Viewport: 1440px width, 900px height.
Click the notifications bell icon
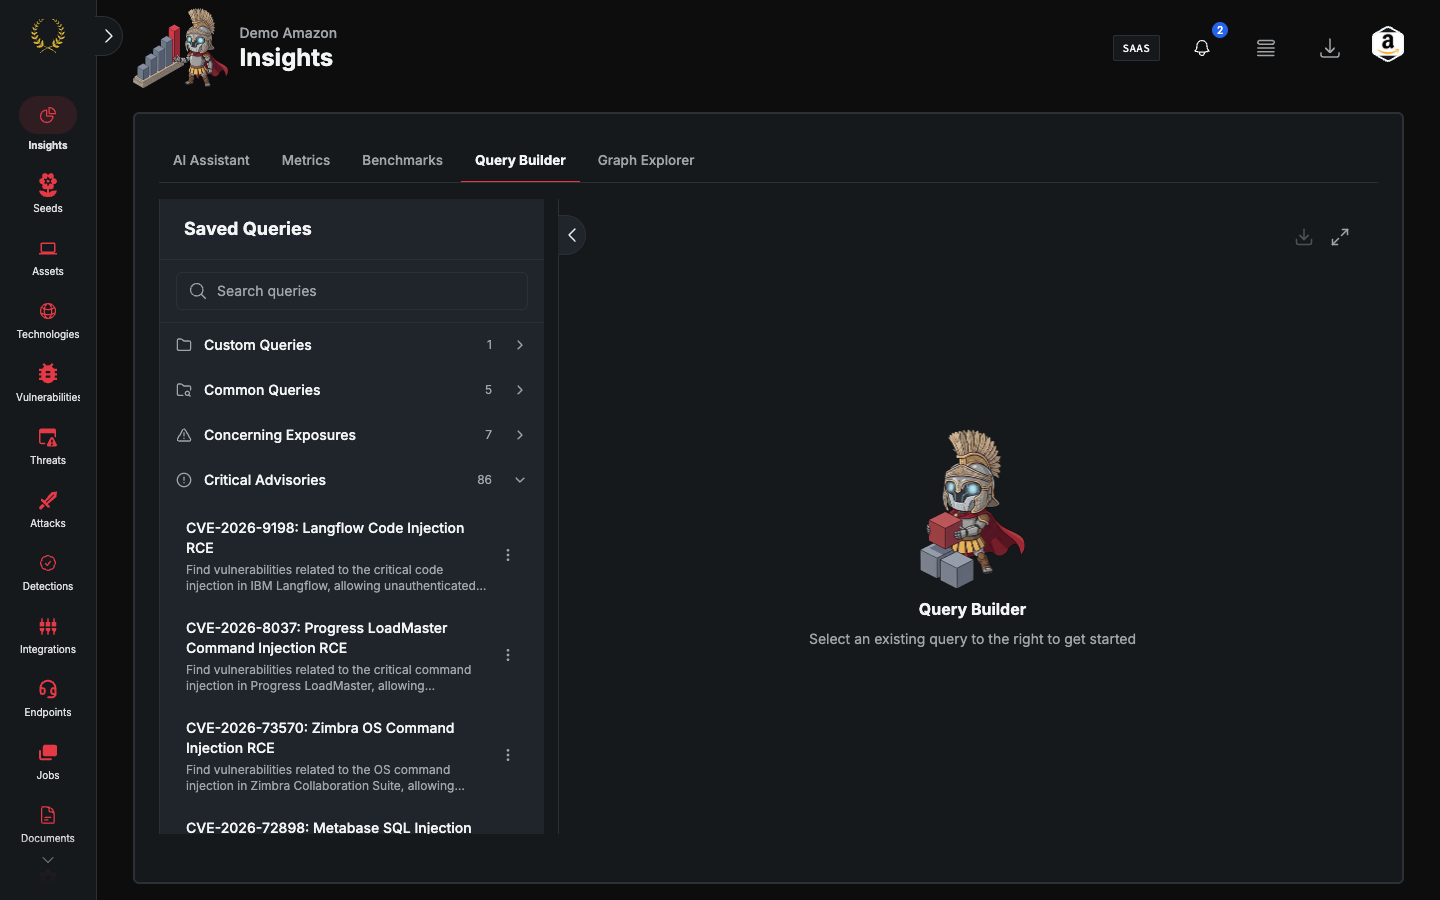click(1202, 48)
